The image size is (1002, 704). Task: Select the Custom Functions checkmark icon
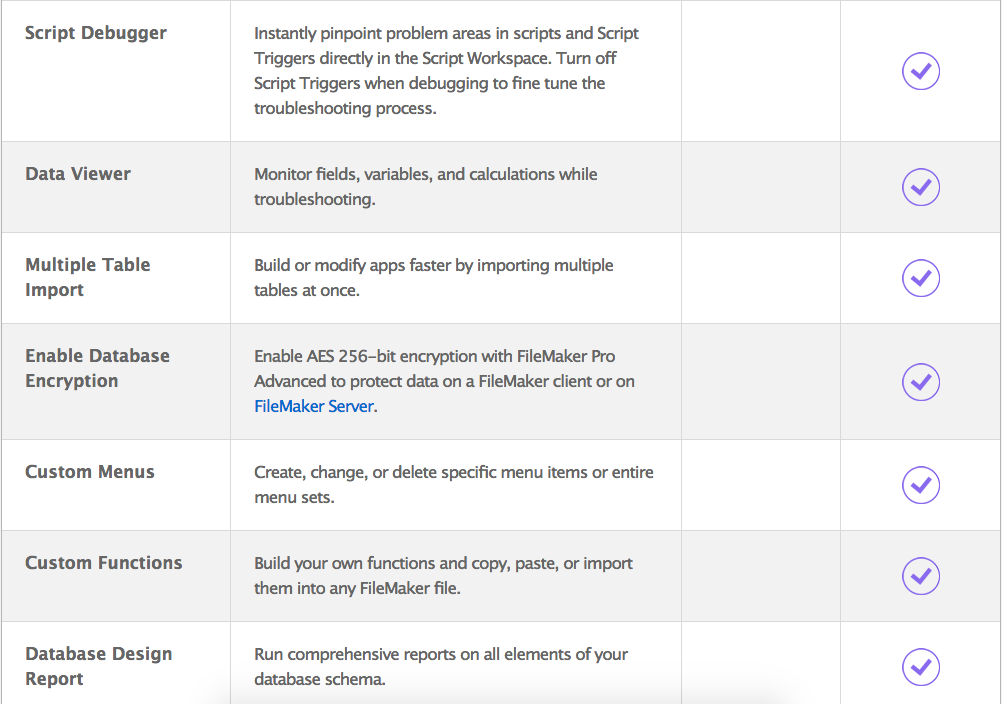[921, 576]
